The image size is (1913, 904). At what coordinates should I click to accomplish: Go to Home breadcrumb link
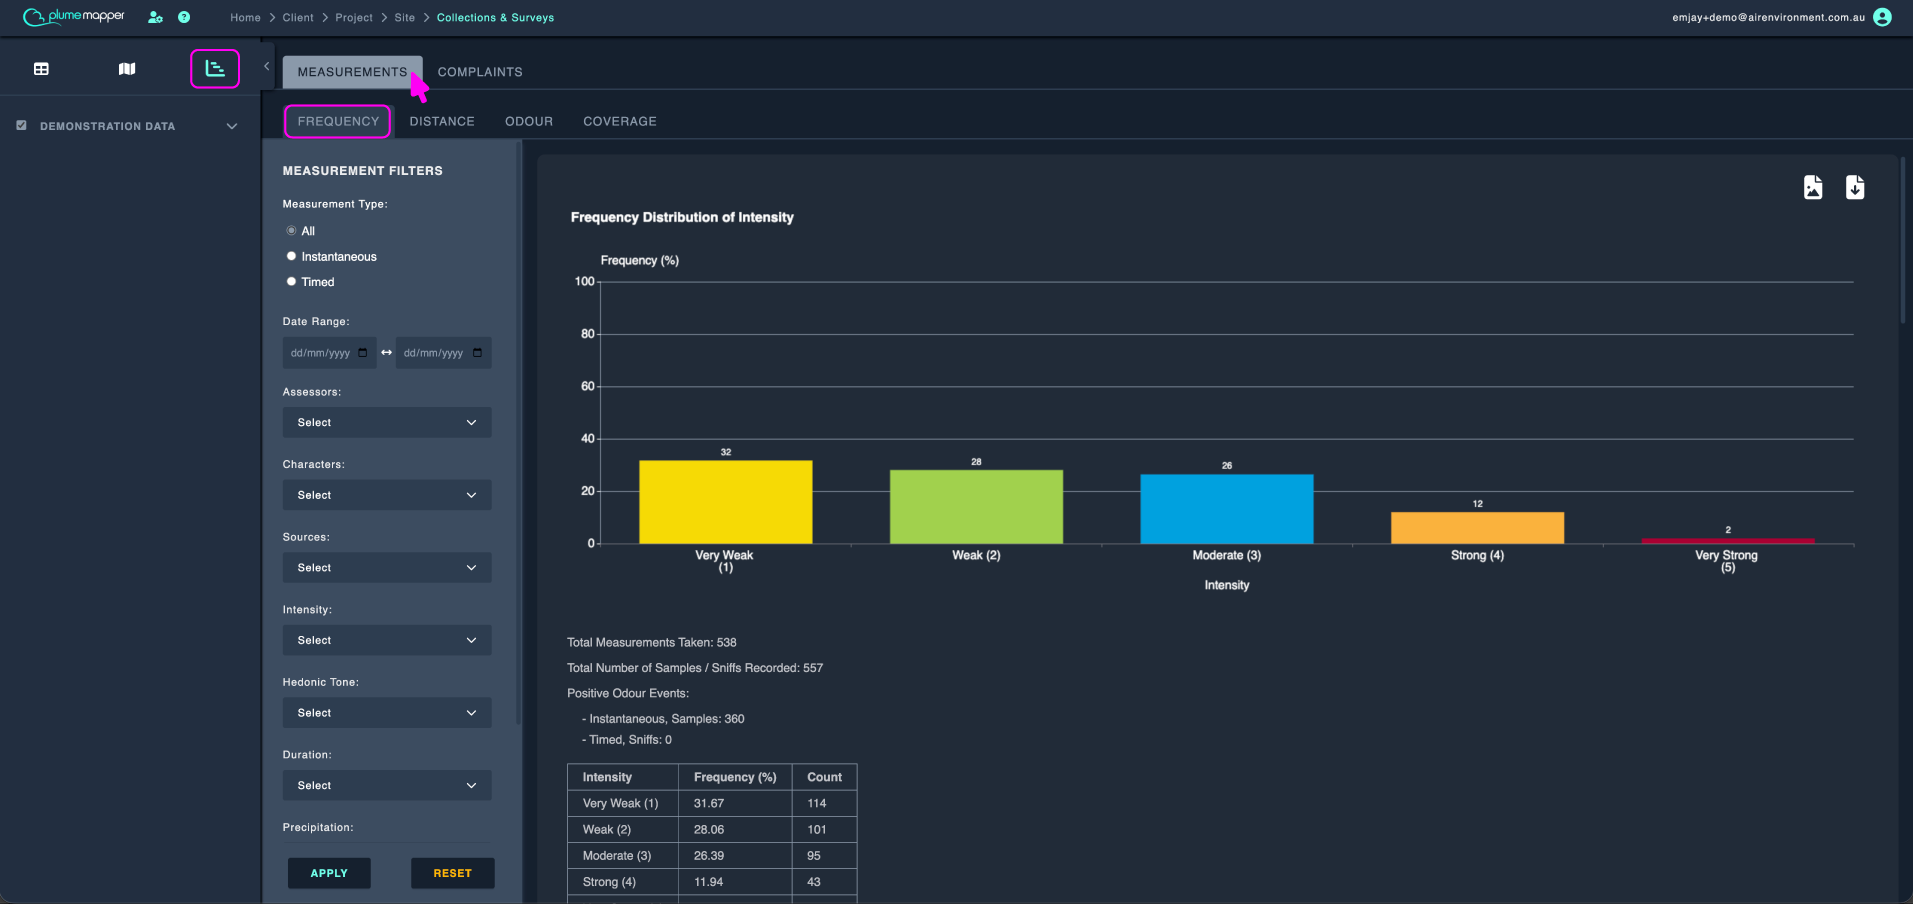tap(245, 17)
